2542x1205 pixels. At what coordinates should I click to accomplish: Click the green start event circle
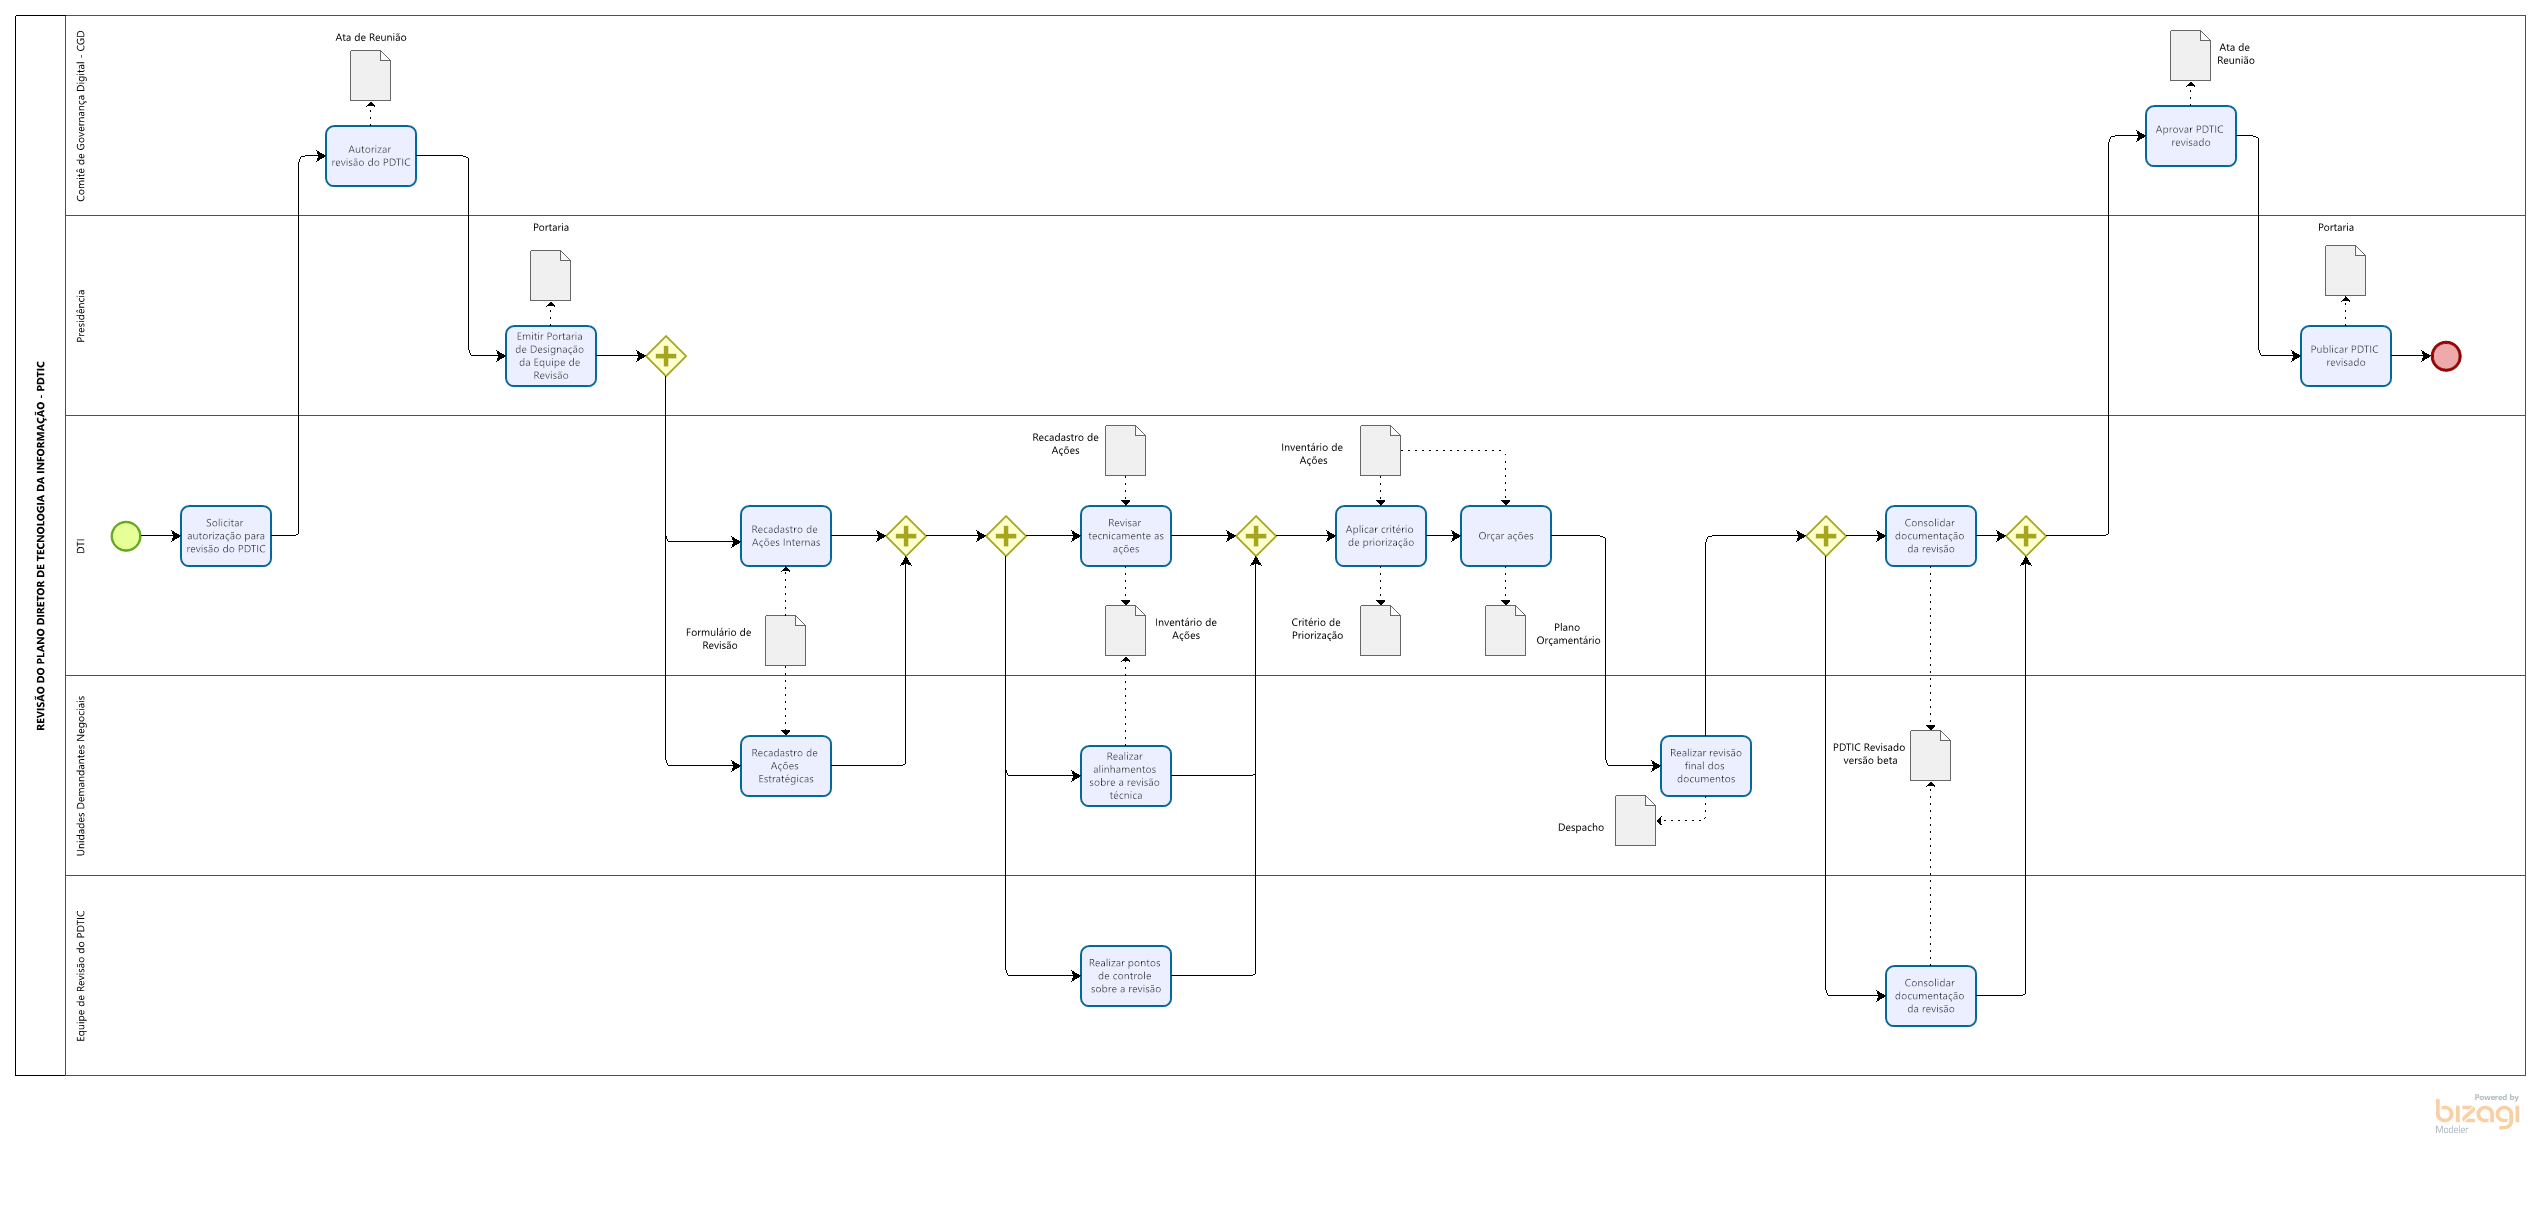pyautogui.click(x=126, y=536)
